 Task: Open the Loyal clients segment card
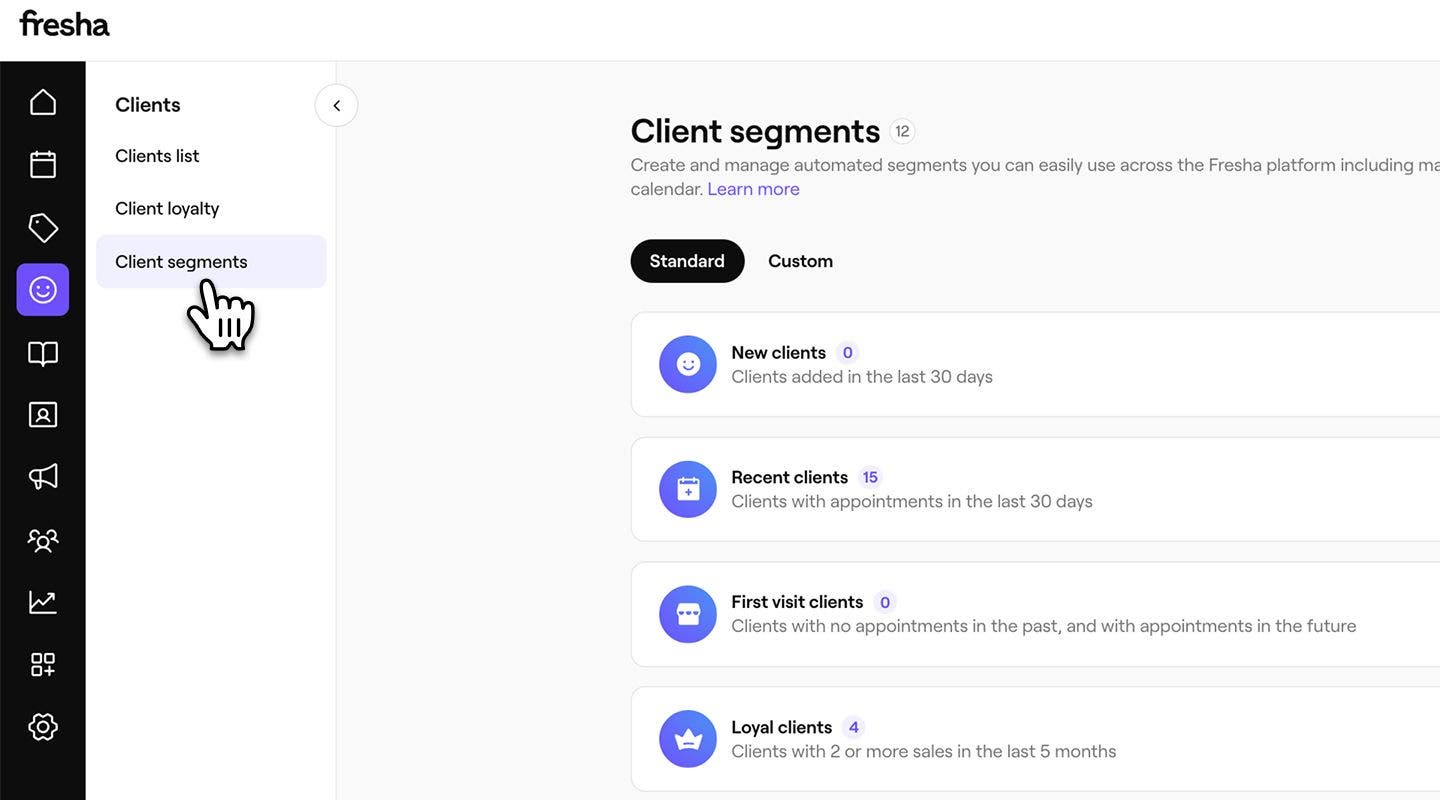(x=1035, y=739)
